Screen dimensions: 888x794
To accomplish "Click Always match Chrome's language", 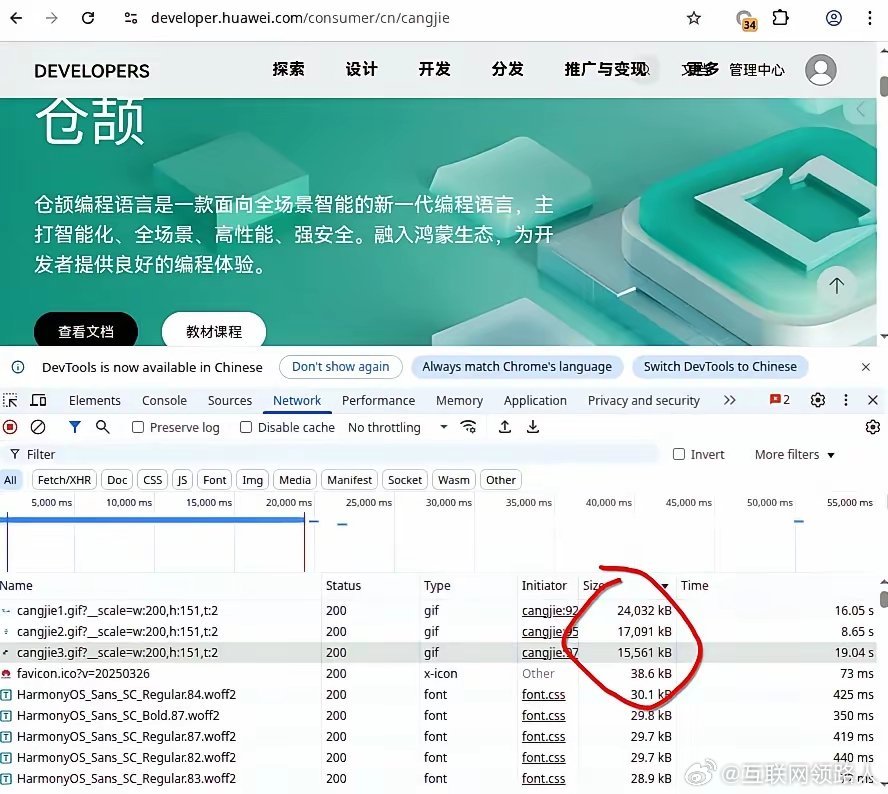I will [517, 367].
